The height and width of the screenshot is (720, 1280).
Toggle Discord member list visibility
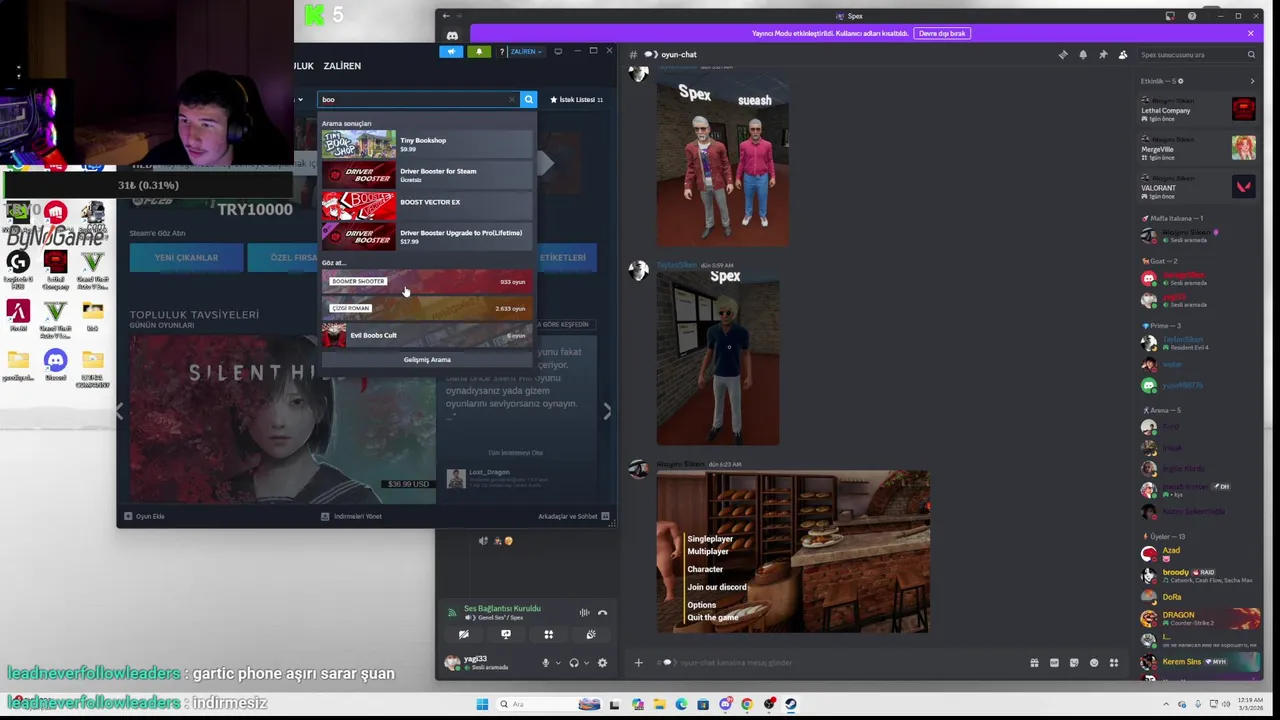click(x=1123, y=55)
